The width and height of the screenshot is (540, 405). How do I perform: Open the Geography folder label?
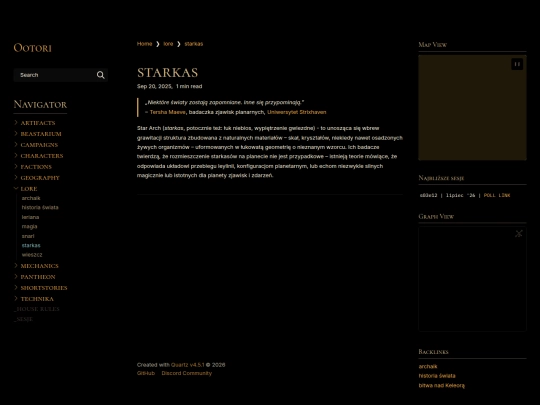40,178
